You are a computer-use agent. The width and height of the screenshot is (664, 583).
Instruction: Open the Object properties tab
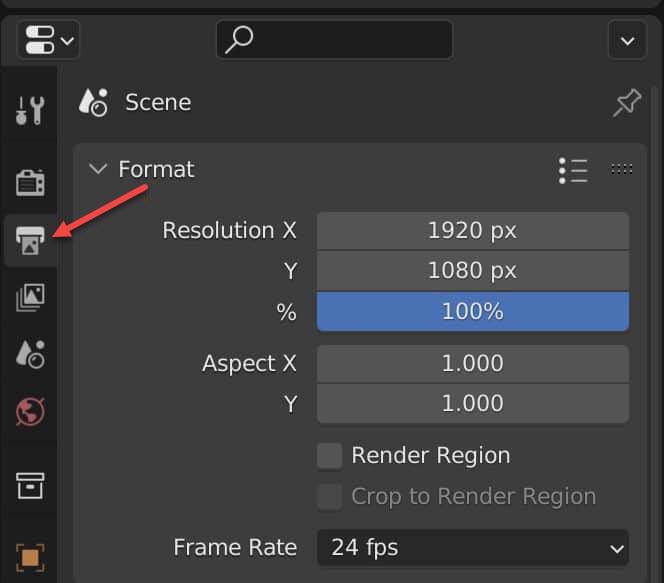coord(30,557)
